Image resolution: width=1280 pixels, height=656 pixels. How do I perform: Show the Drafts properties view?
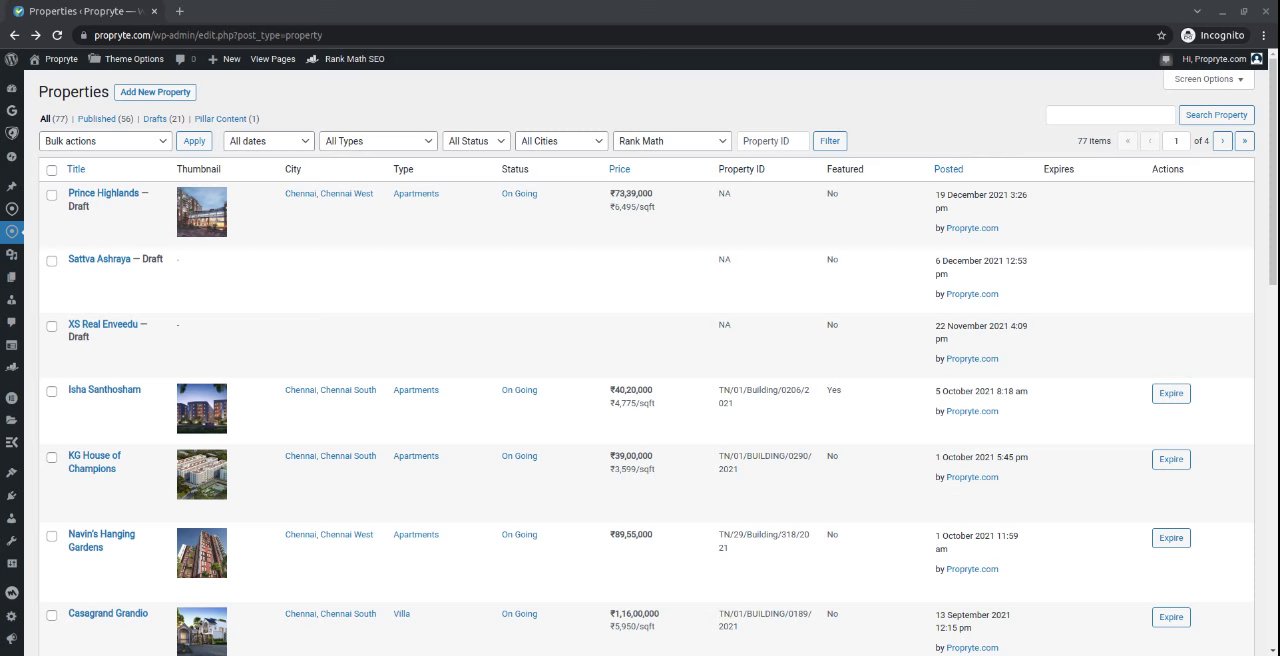pos(155,119)
